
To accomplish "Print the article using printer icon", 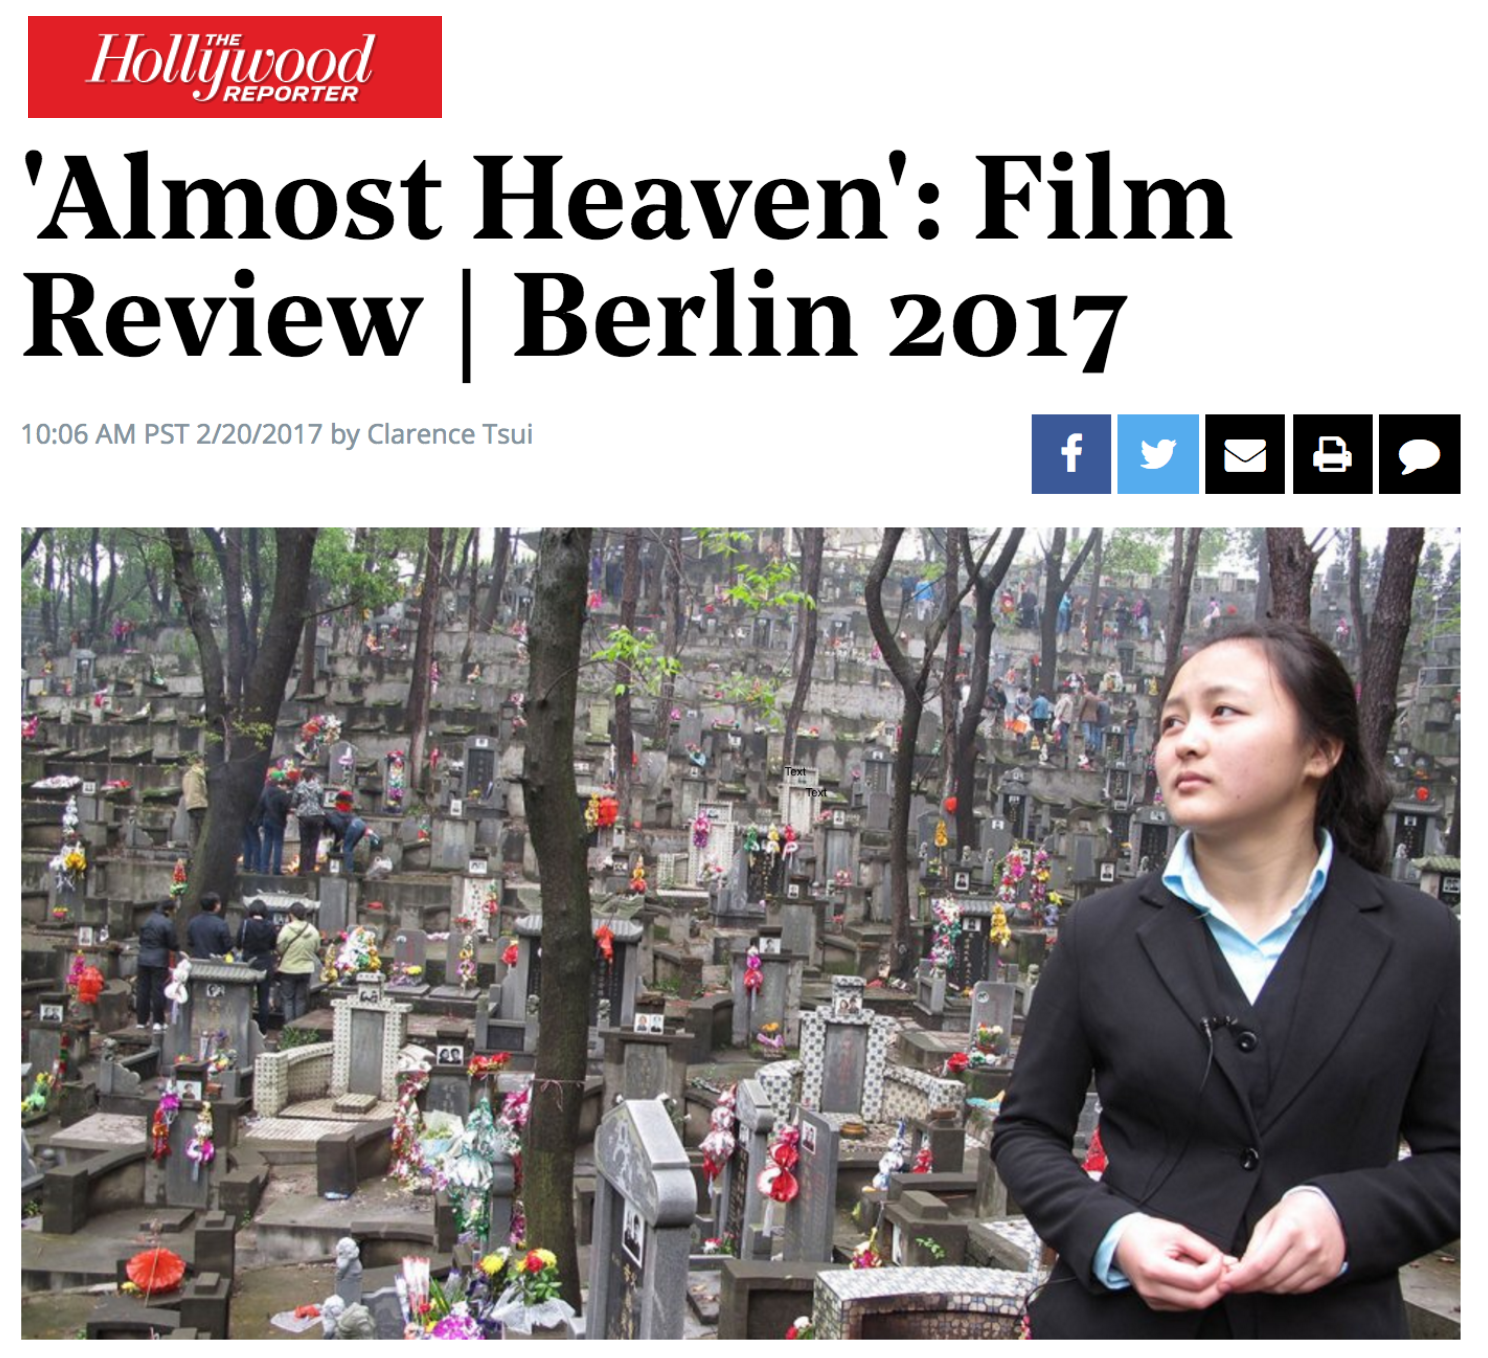I will [x=1332, y=454].
